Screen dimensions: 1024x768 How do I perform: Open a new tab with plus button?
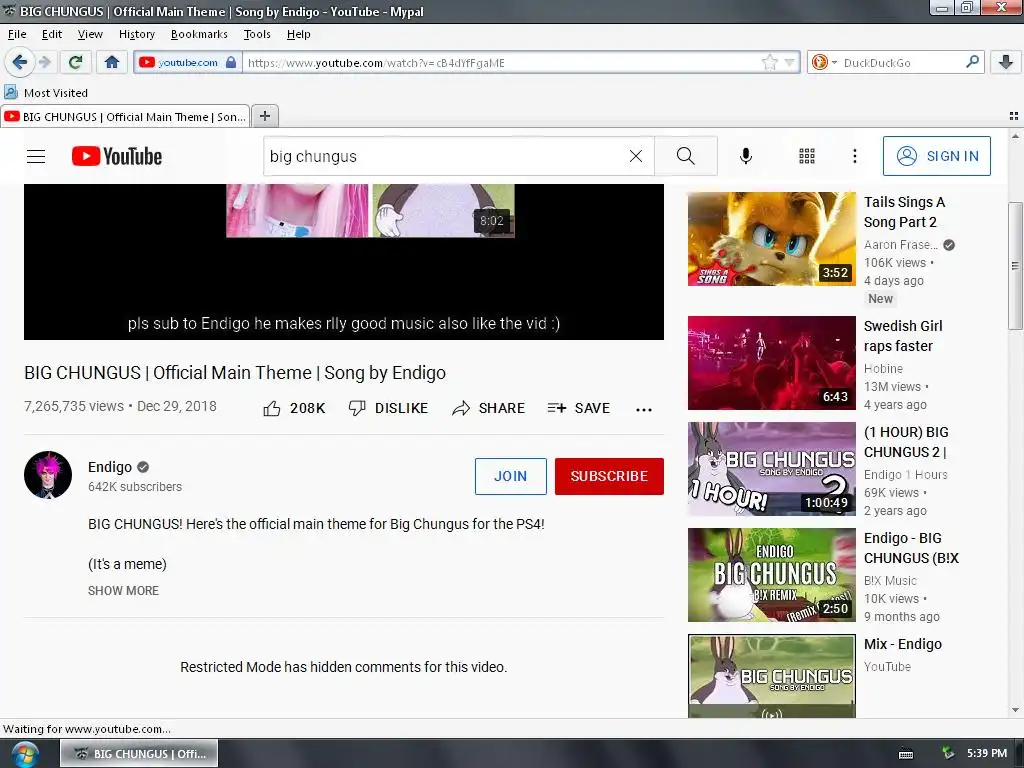pos(264,116)
